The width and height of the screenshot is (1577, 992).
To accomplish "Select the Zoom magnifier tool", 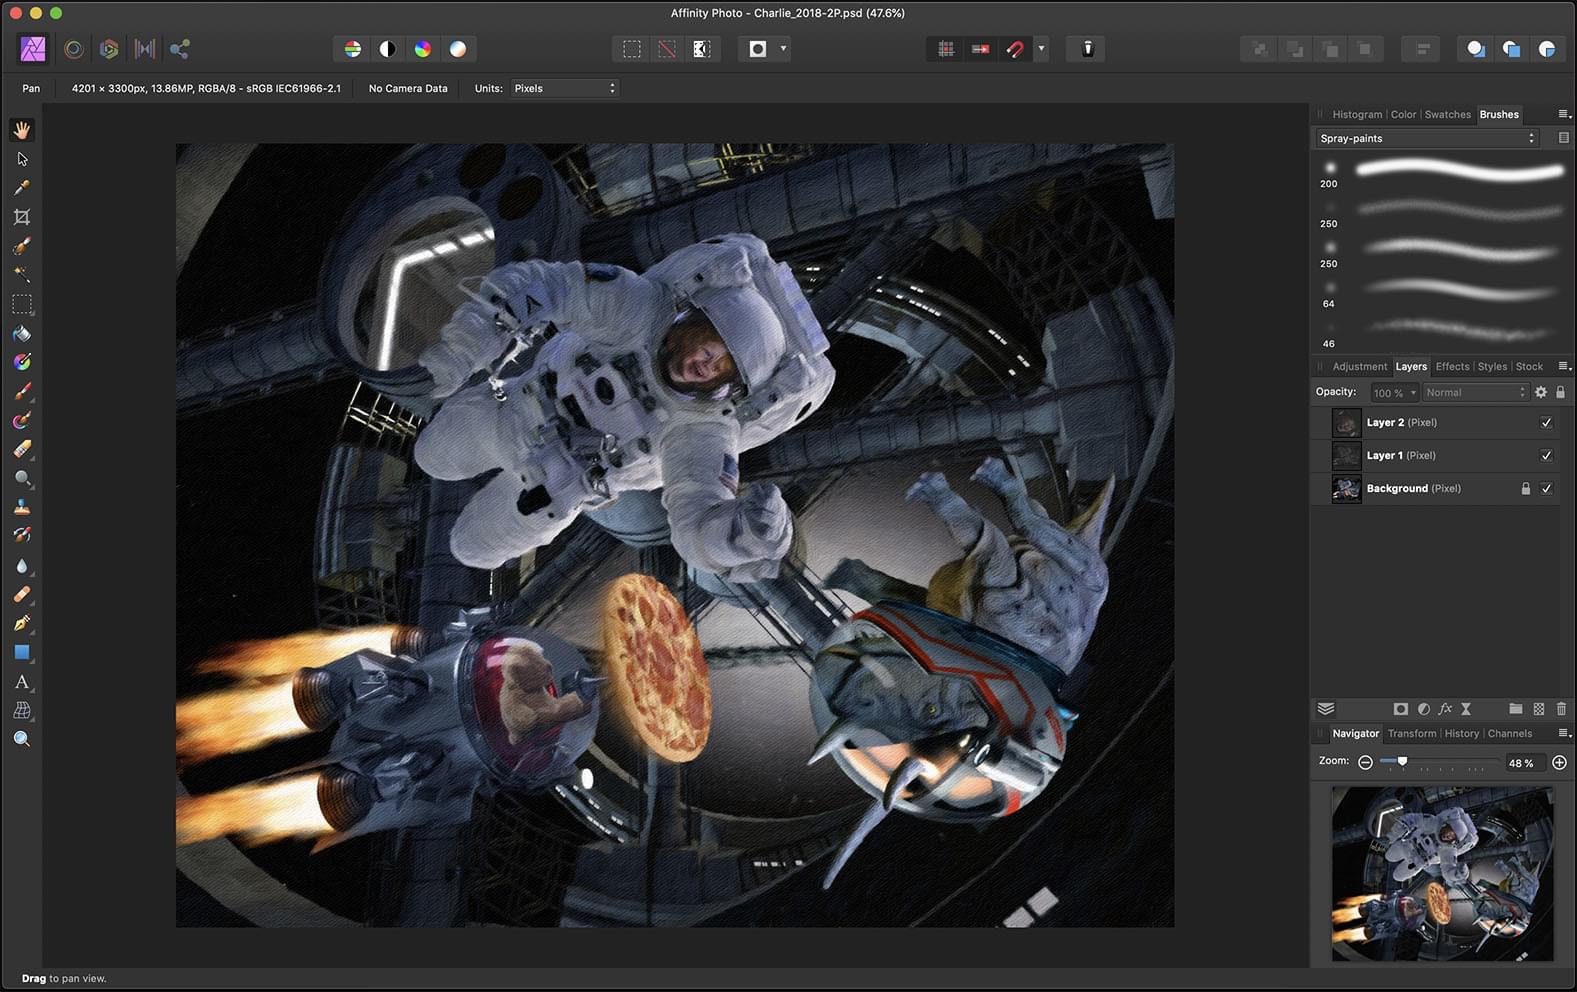I will [x=22, y=739].
